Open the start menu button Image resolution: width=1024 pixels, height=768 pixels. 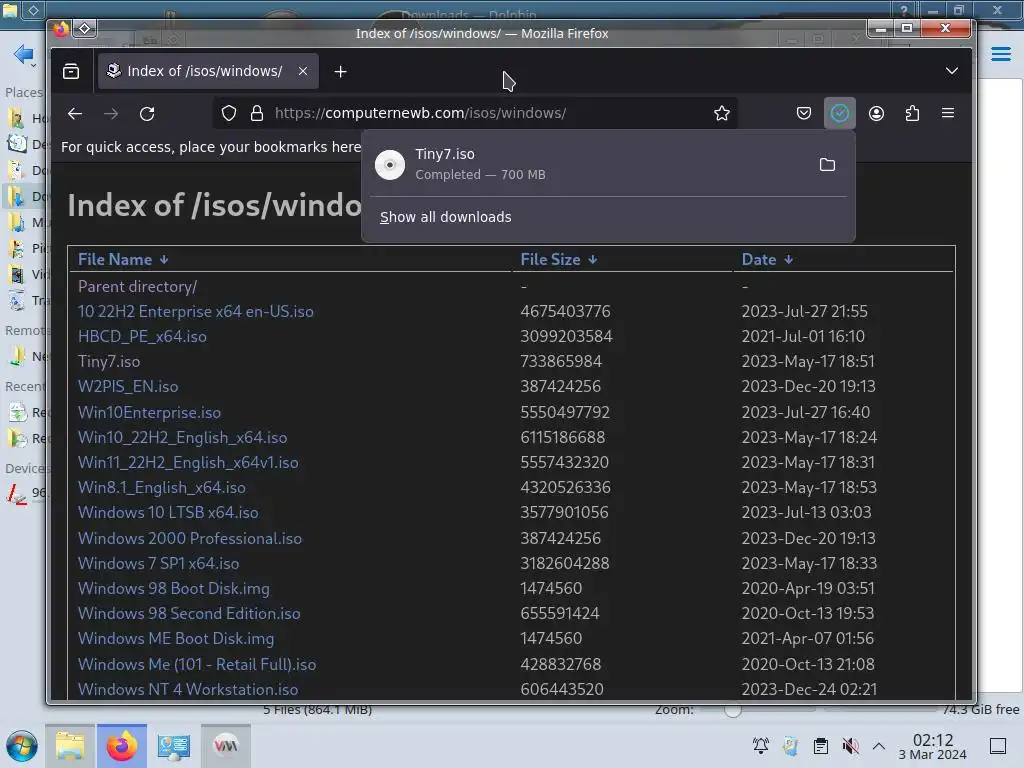22,746
